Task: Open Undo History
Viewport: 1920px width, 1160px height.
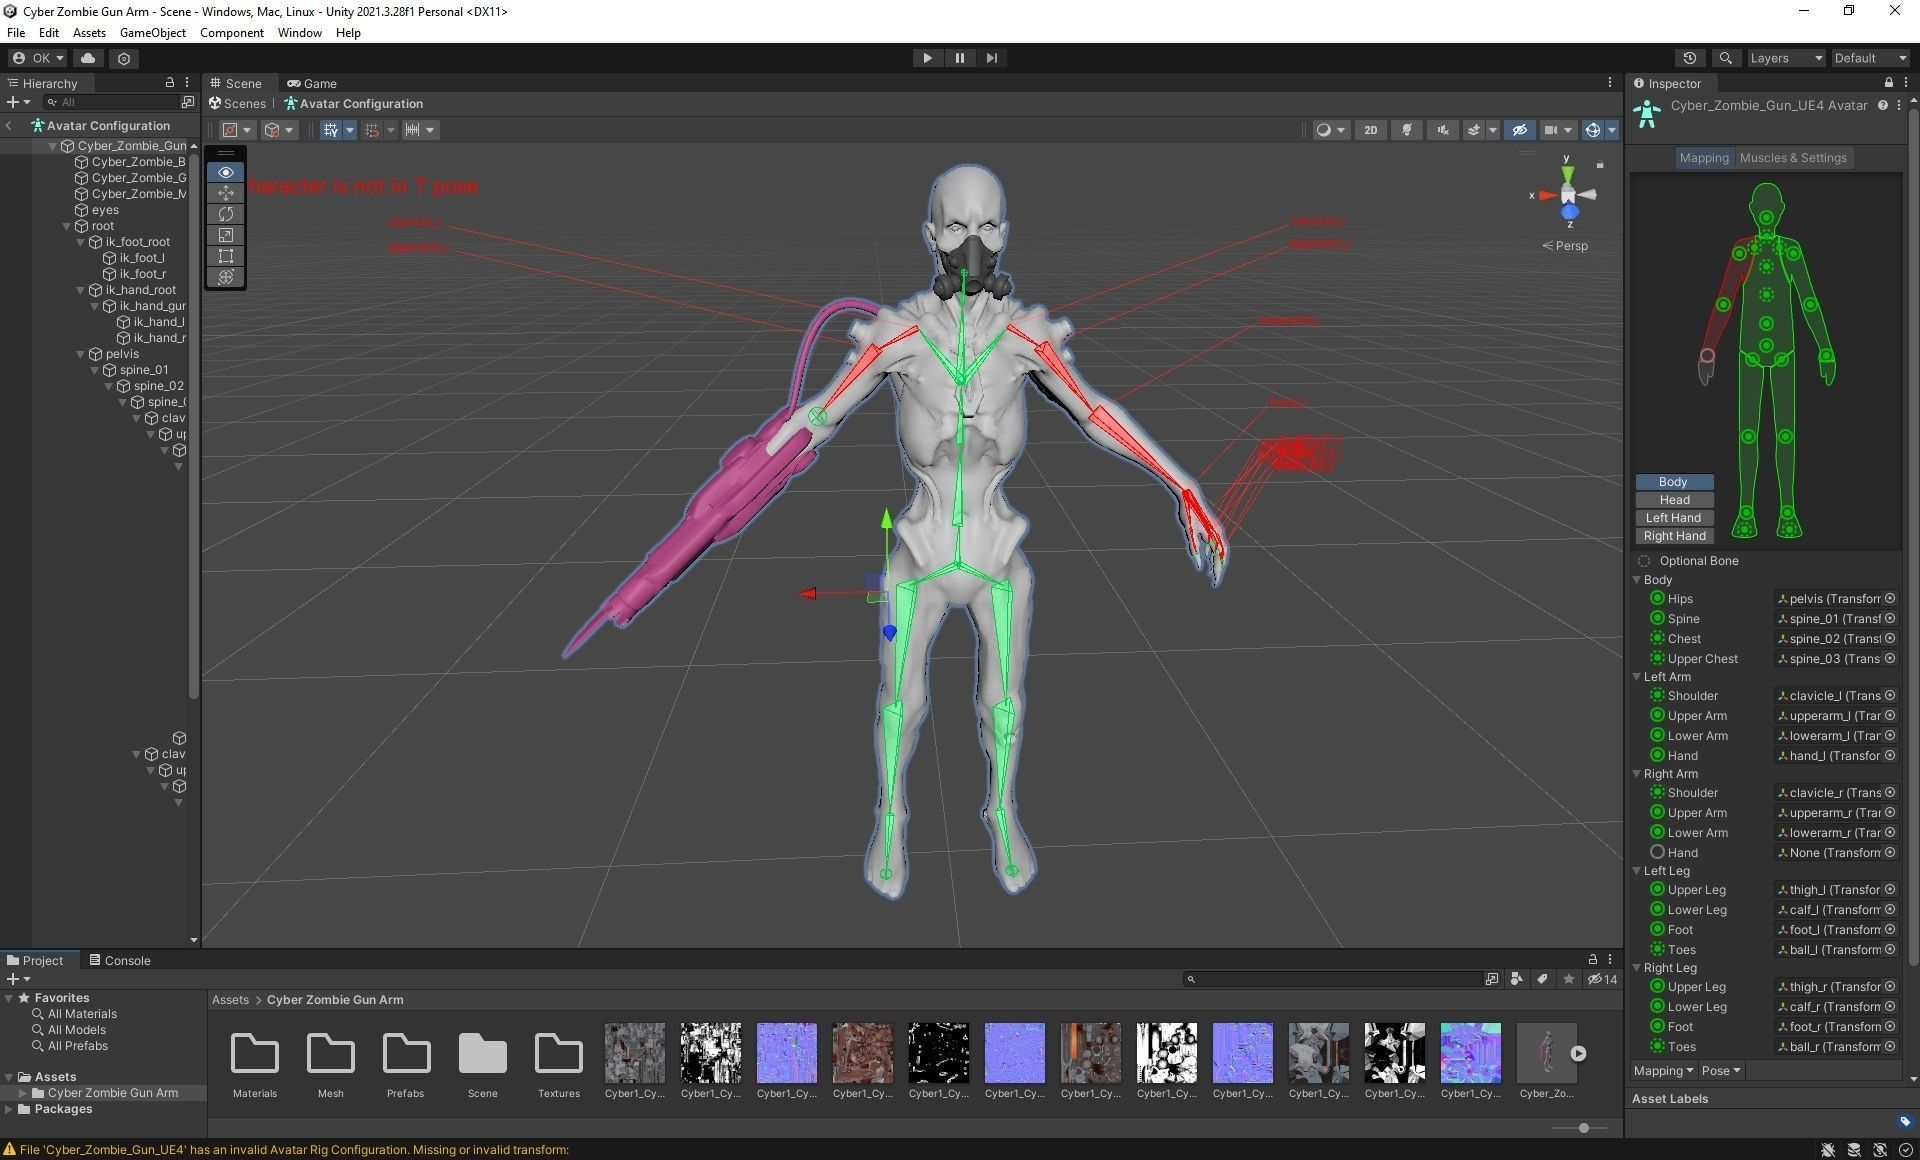Action: click(1690, 58)
